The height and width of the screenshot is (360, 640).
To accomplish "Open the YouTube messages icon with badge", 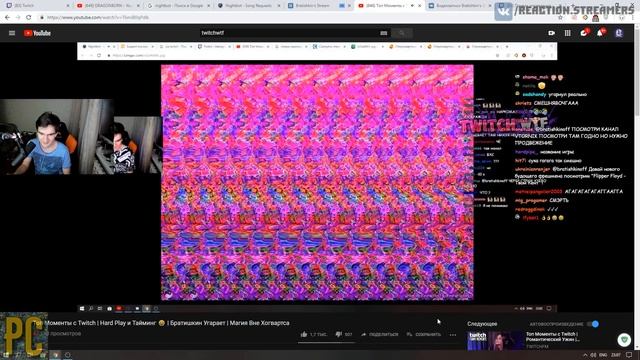I will coord(584,33).
